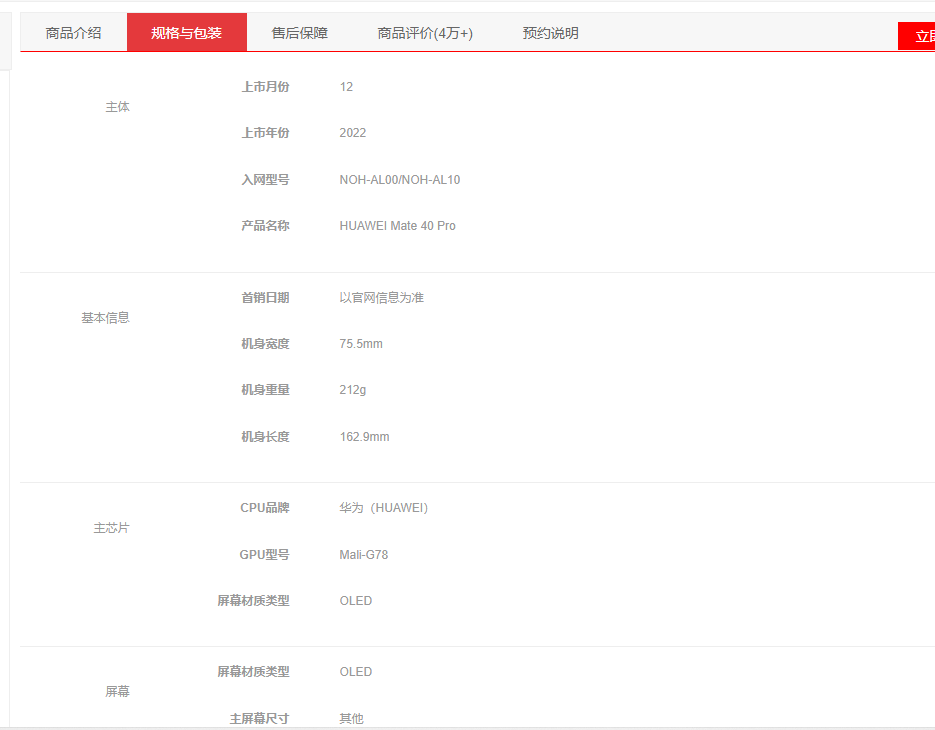
Task: Select the CPU品牌 label
Action: tap(265, 508)
